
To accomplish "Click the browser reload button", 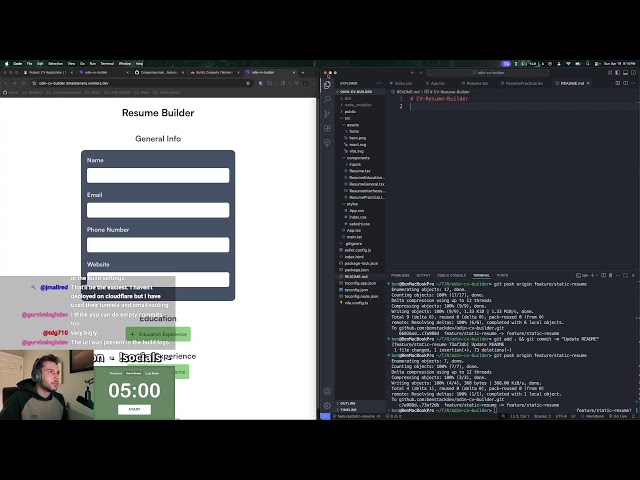I will click(24, 83).
